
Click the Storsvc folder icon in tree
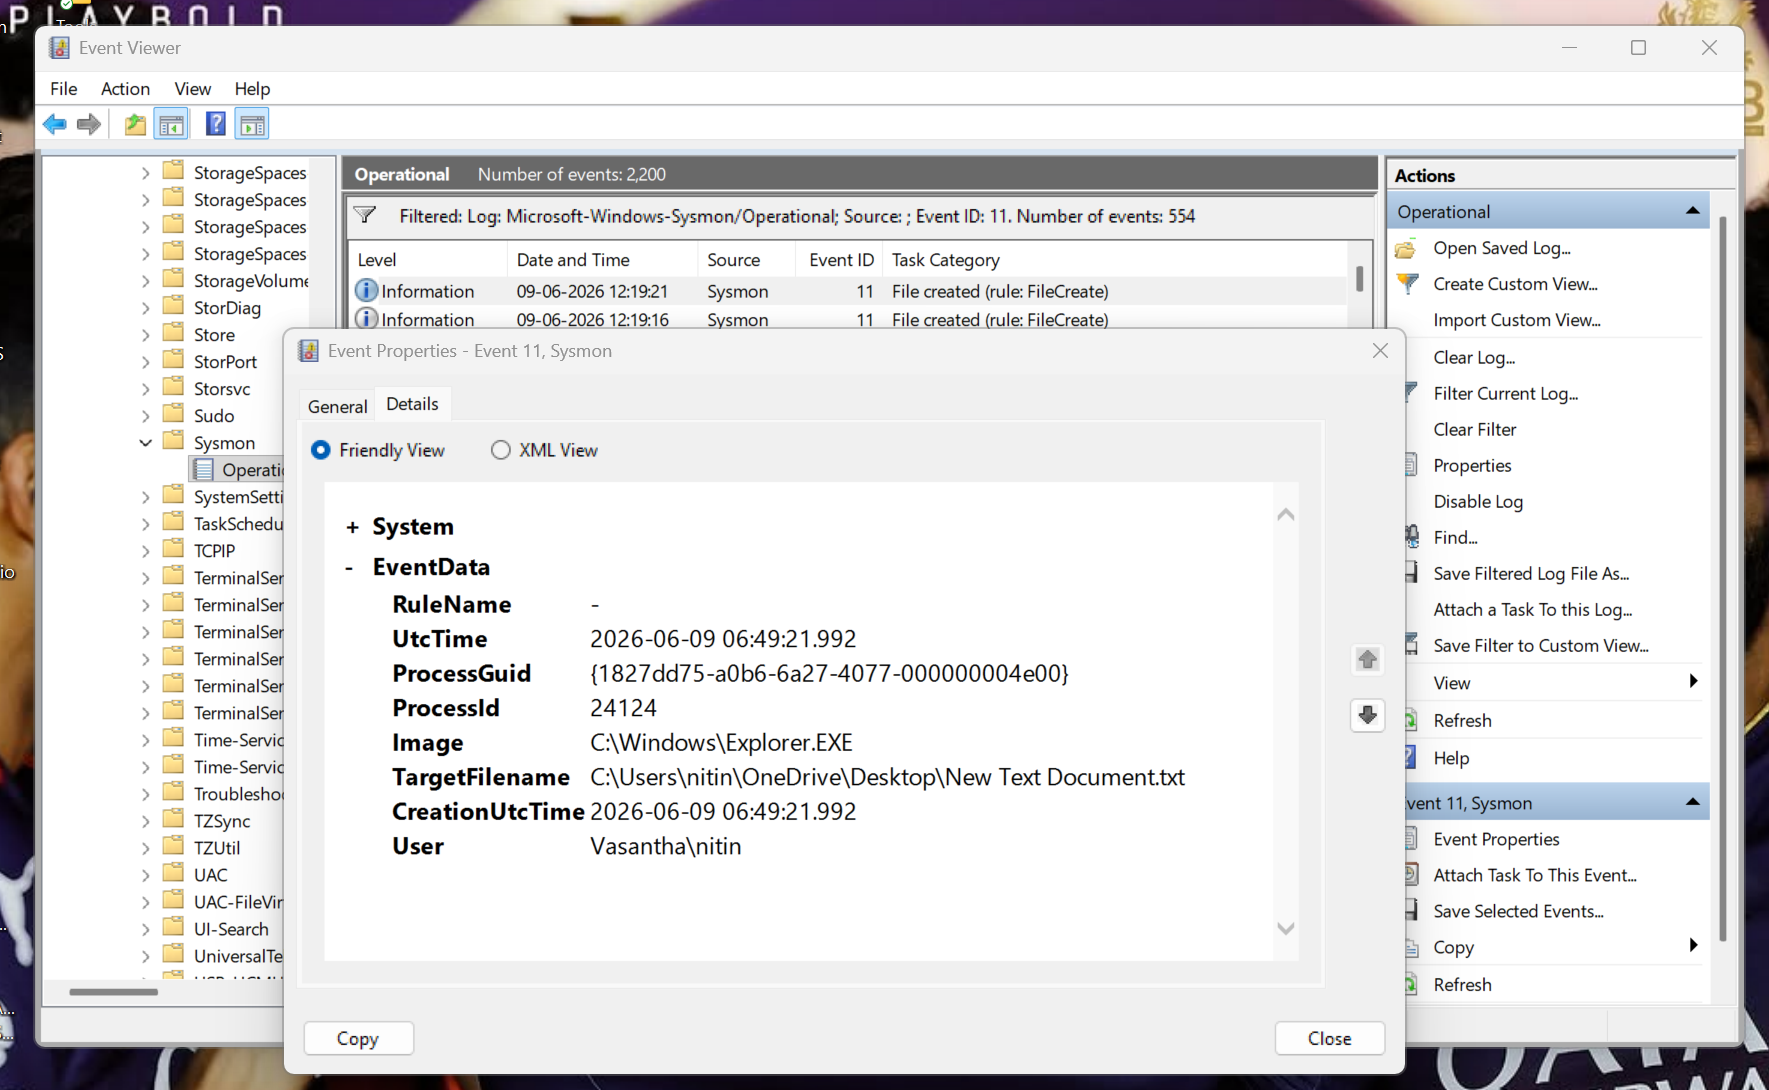pos(174,387)
